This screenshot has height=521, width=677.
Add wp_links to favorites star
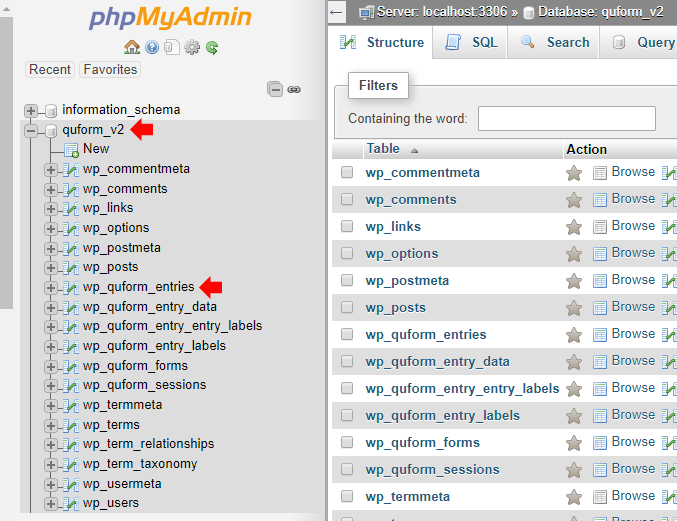pyautogui.click(x=574, y=227)
